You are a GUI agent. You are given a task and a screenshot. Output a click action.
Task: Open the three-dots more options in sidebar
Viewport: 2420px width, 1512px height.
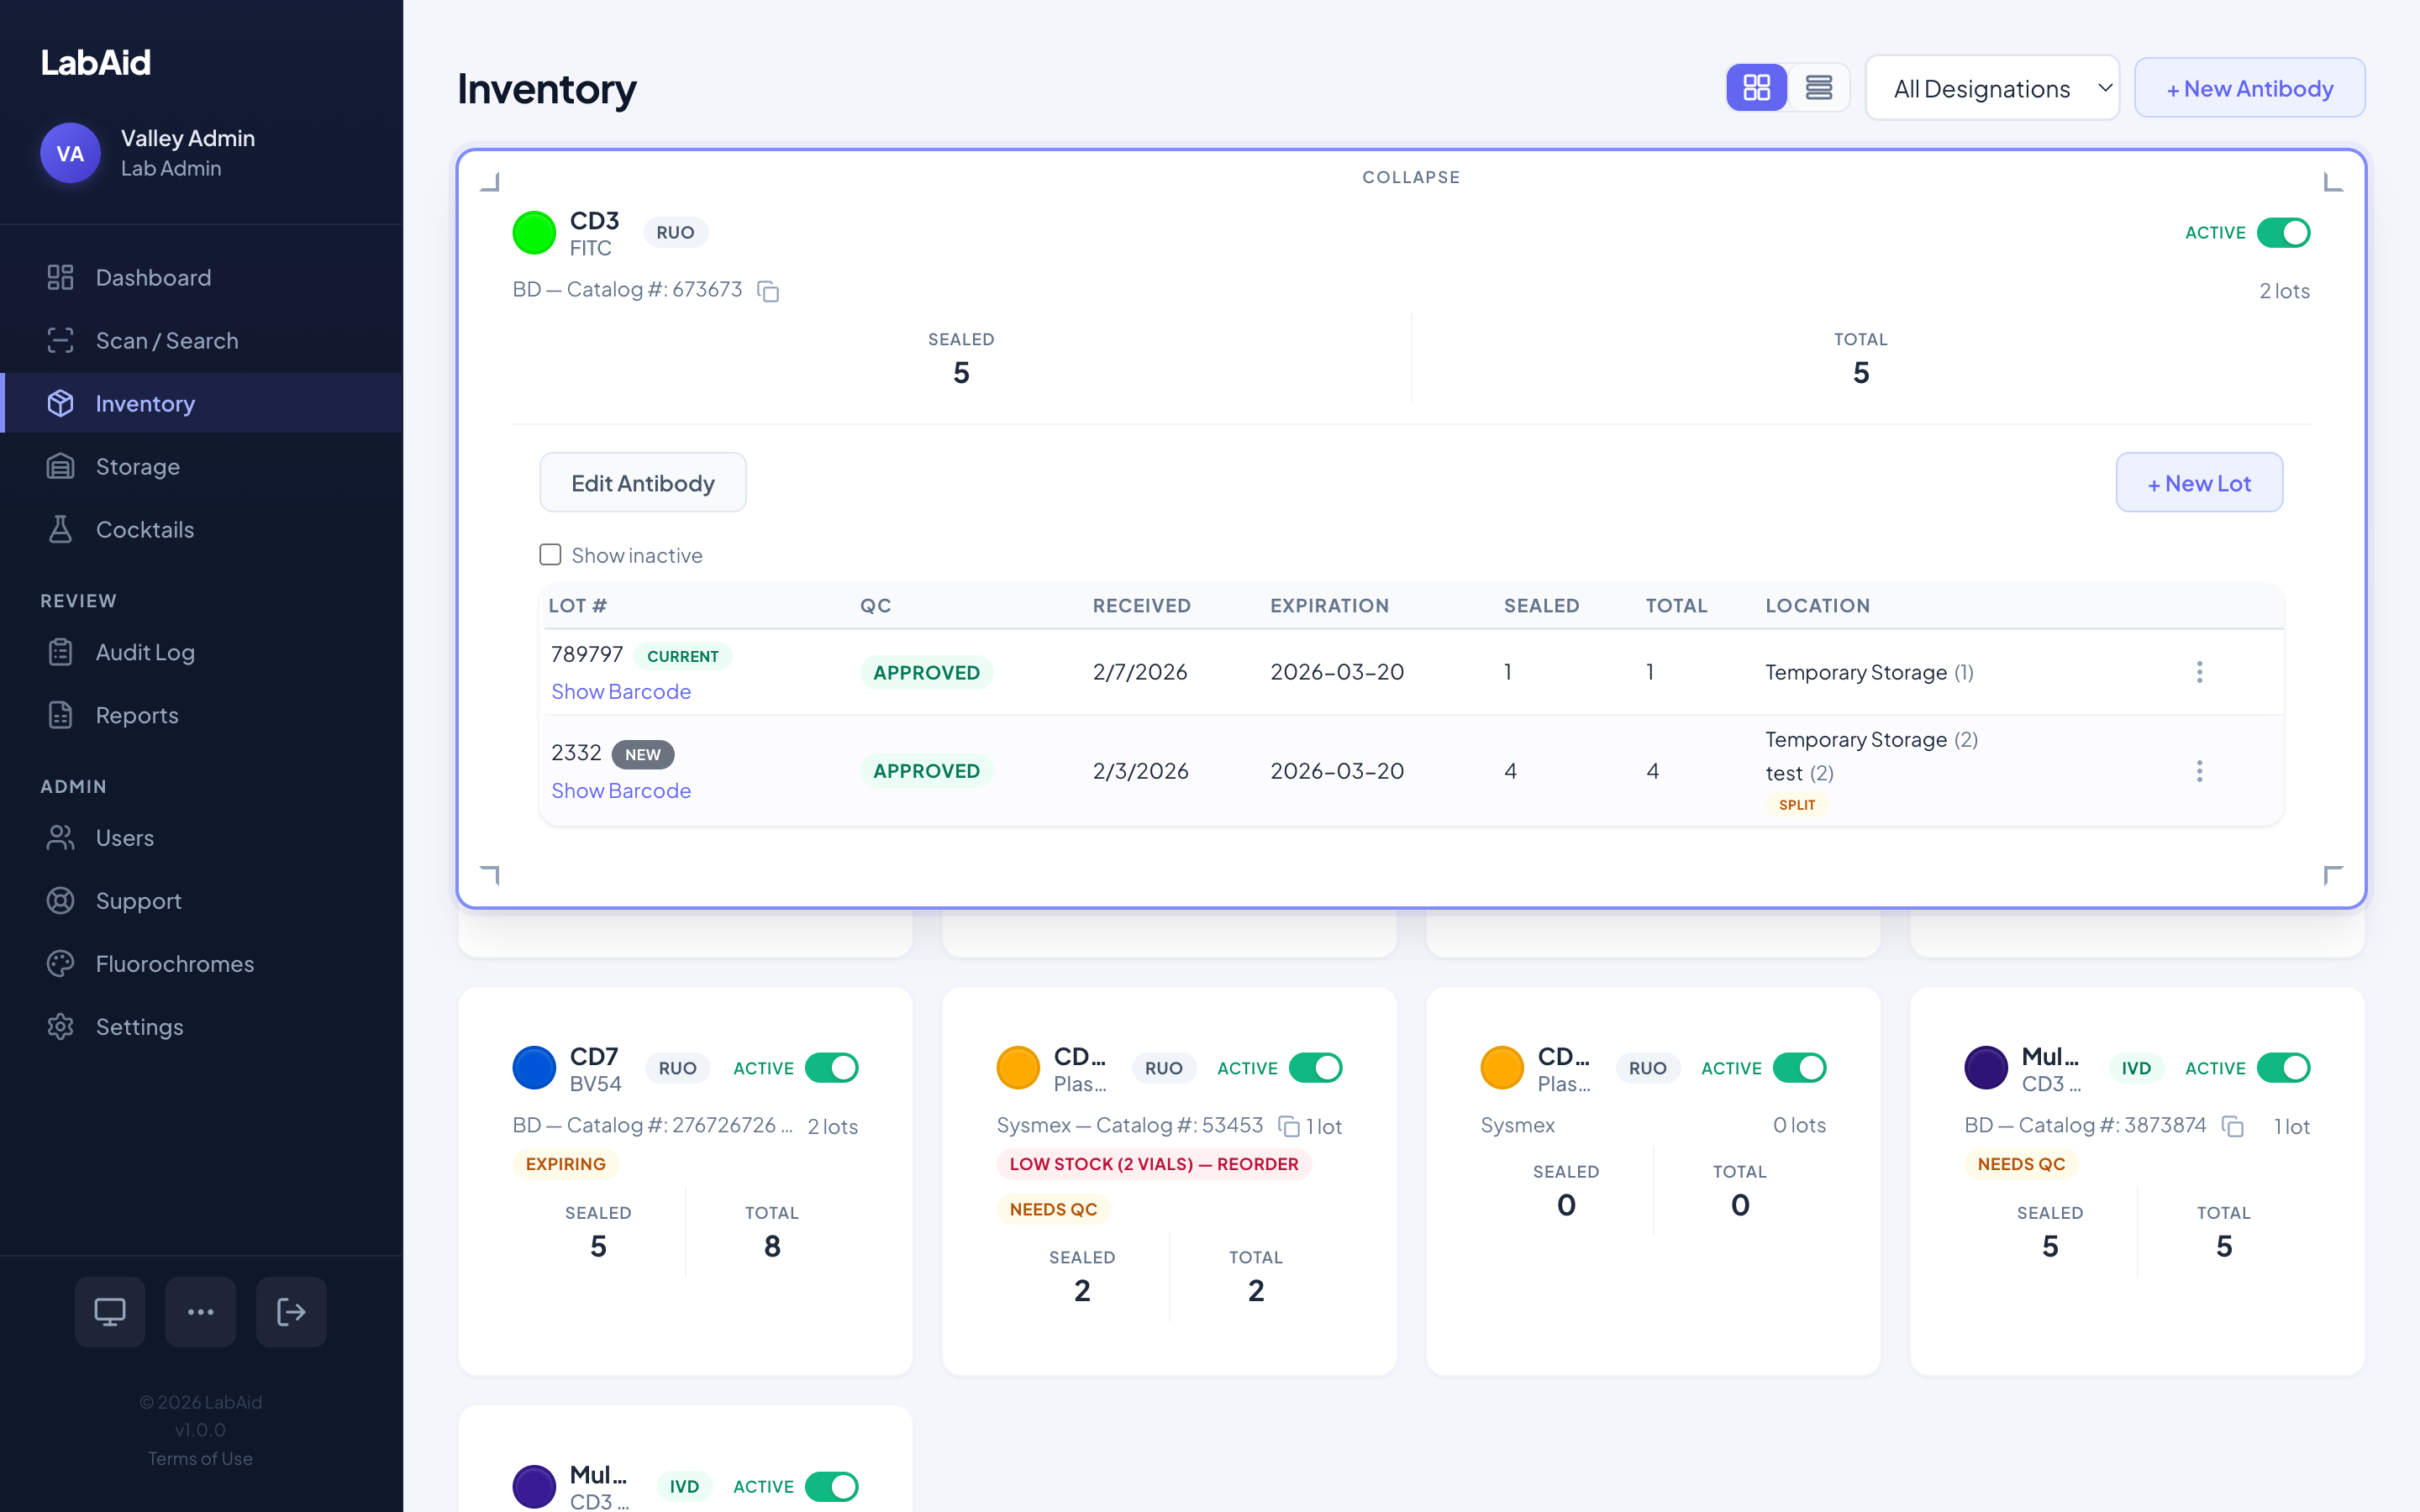pos(201,1311)
